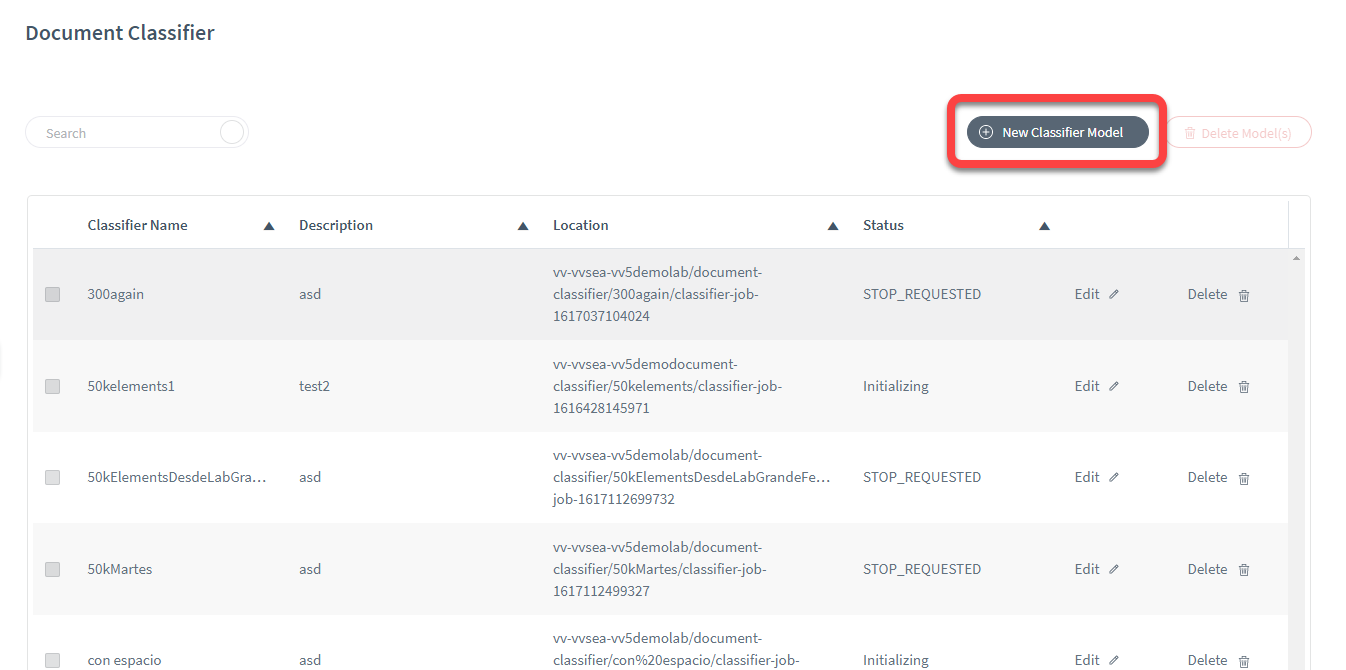Click the location ending in 1617112699732
This screenshot has height=670, width=1346.
(692, 477)
